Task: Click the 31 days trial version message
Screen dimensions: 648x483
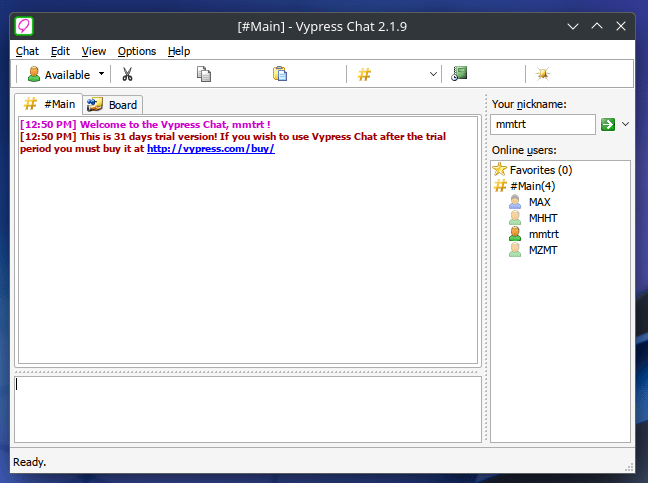Action: (233, 143)
